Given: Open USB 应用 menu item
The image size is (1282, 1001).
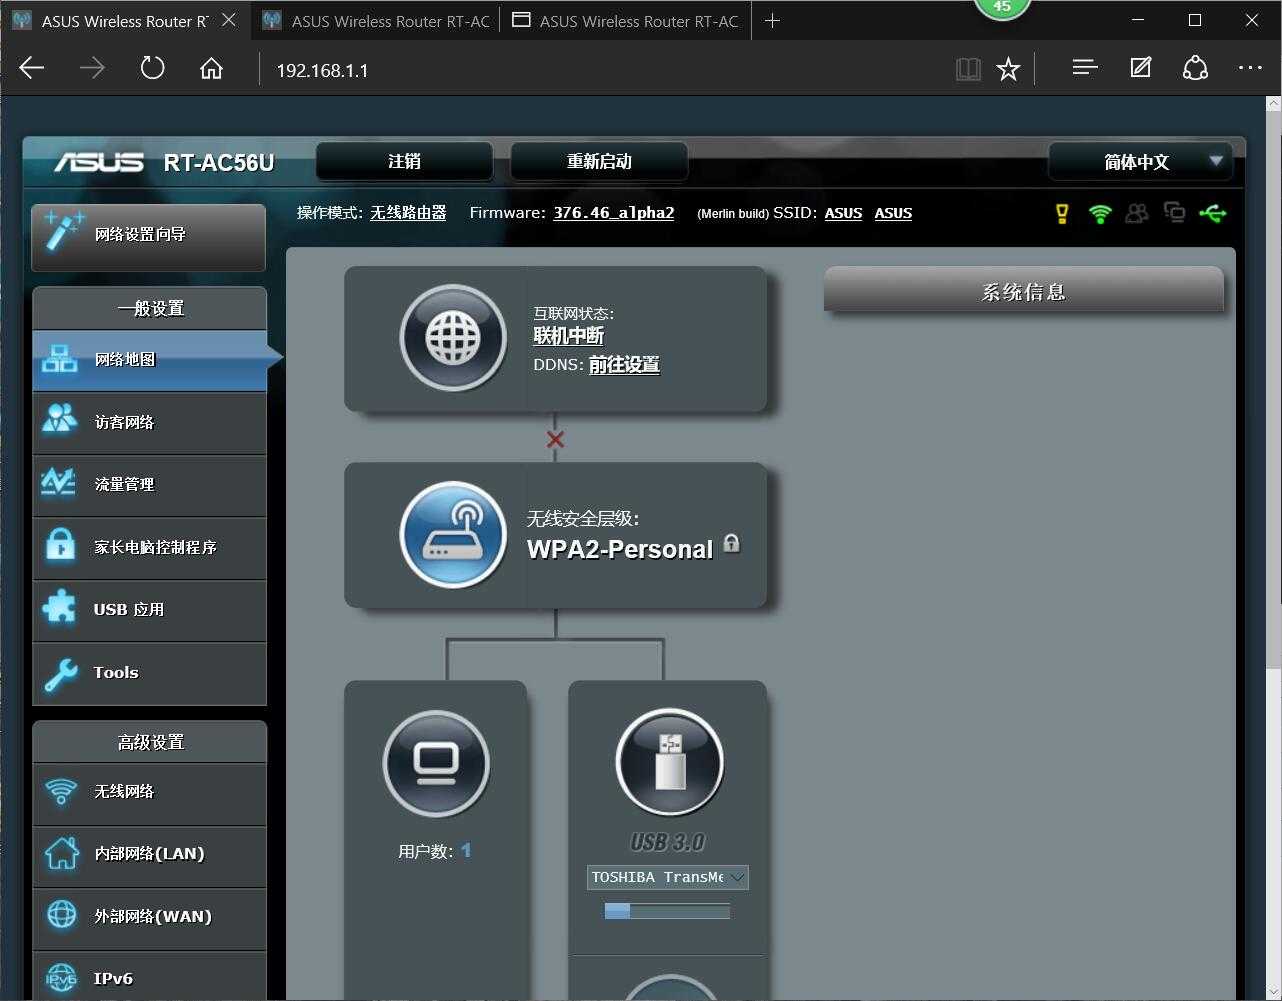Looking at the screenshot, I should coord(149,609).
